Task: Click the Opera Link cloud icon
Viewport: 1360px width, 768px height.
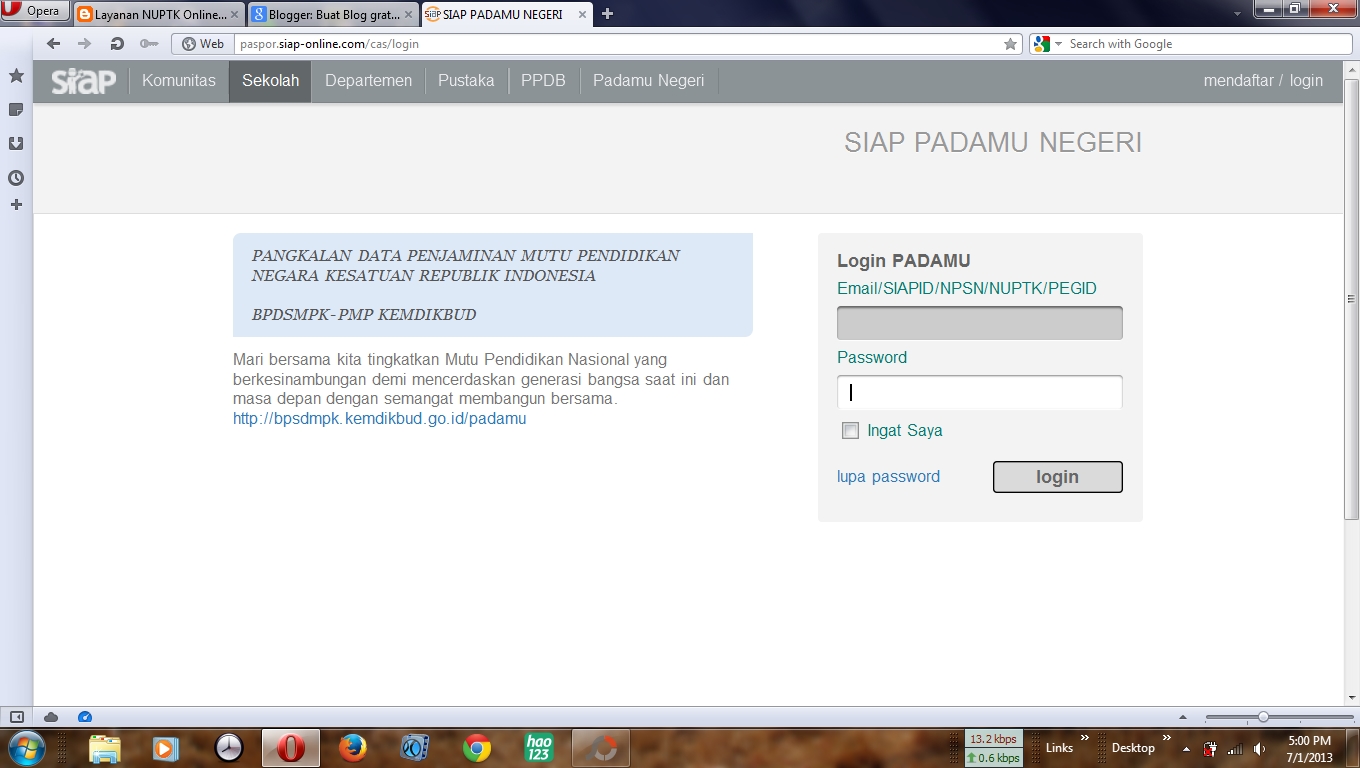Action: pos(51,717)
